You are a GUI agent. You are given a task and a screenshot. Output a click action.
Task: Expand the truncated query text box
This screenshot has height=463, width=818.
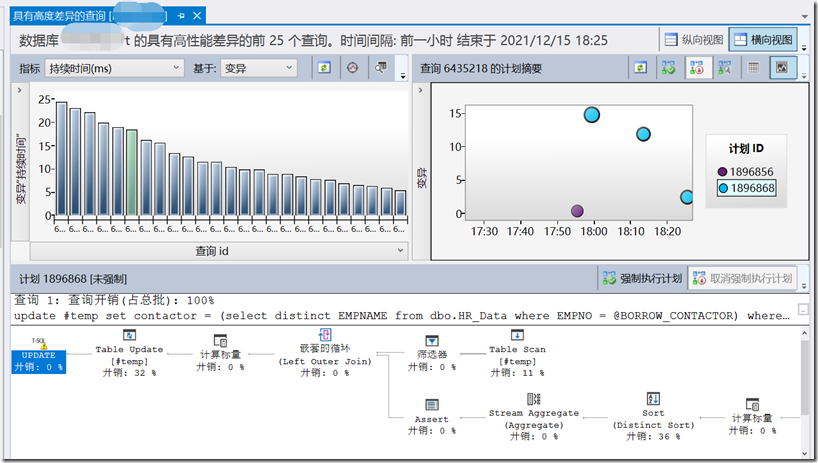[x=802, y=309]
